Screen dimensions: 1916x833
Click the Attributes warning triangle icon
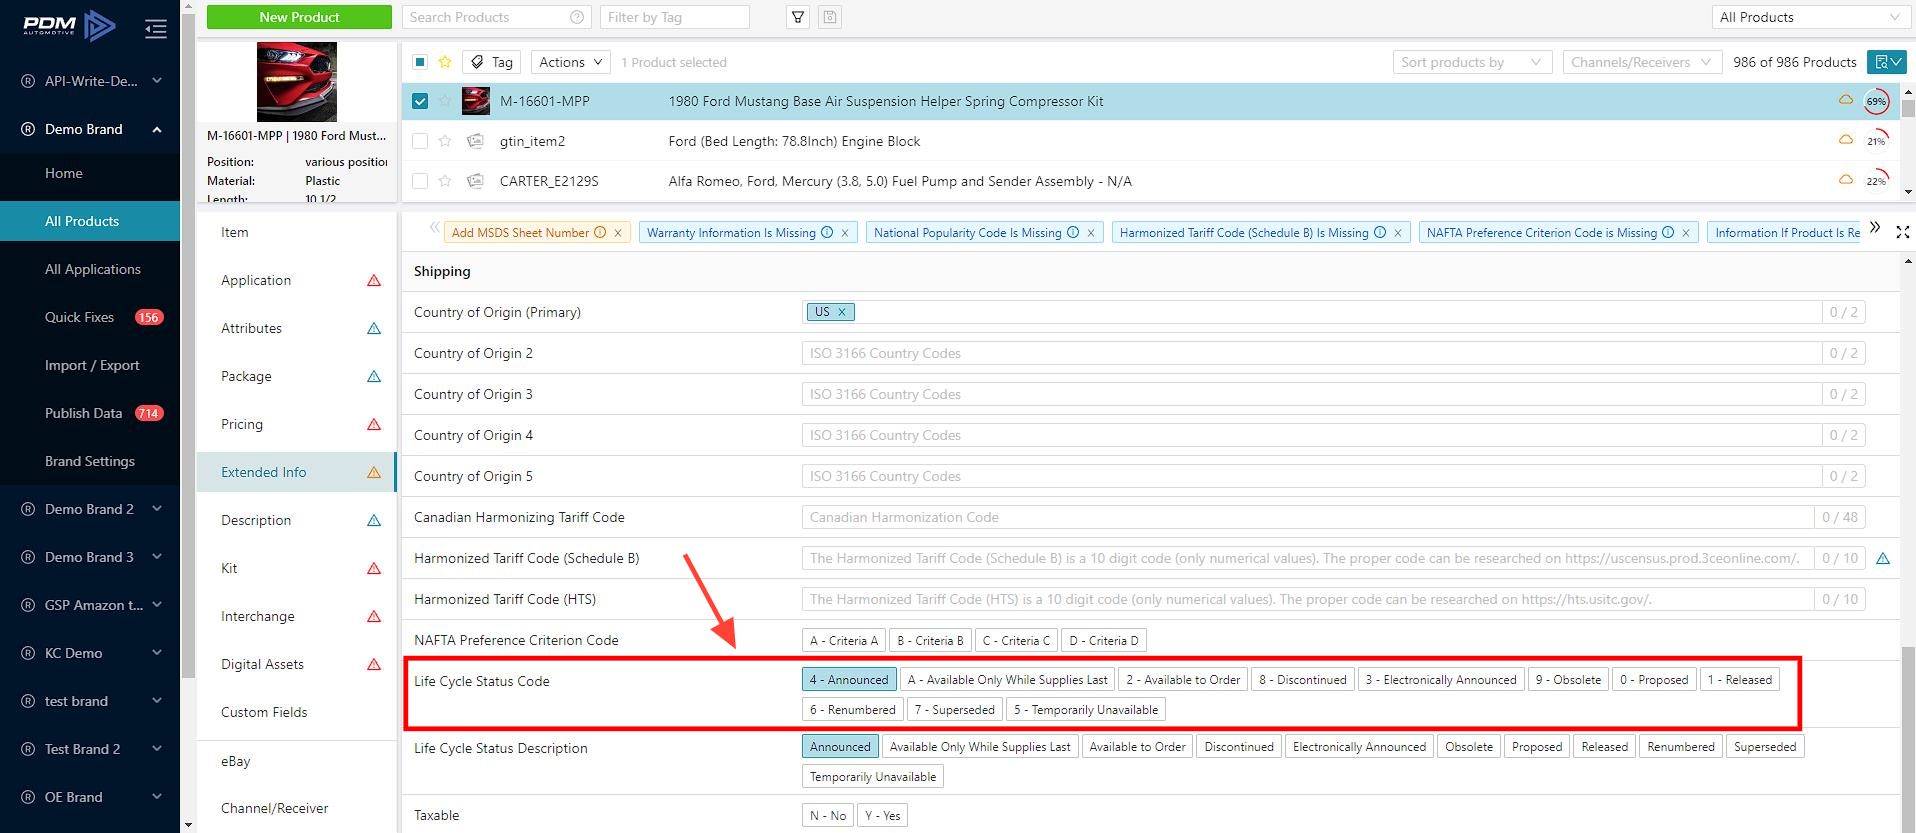click(374, 329)
